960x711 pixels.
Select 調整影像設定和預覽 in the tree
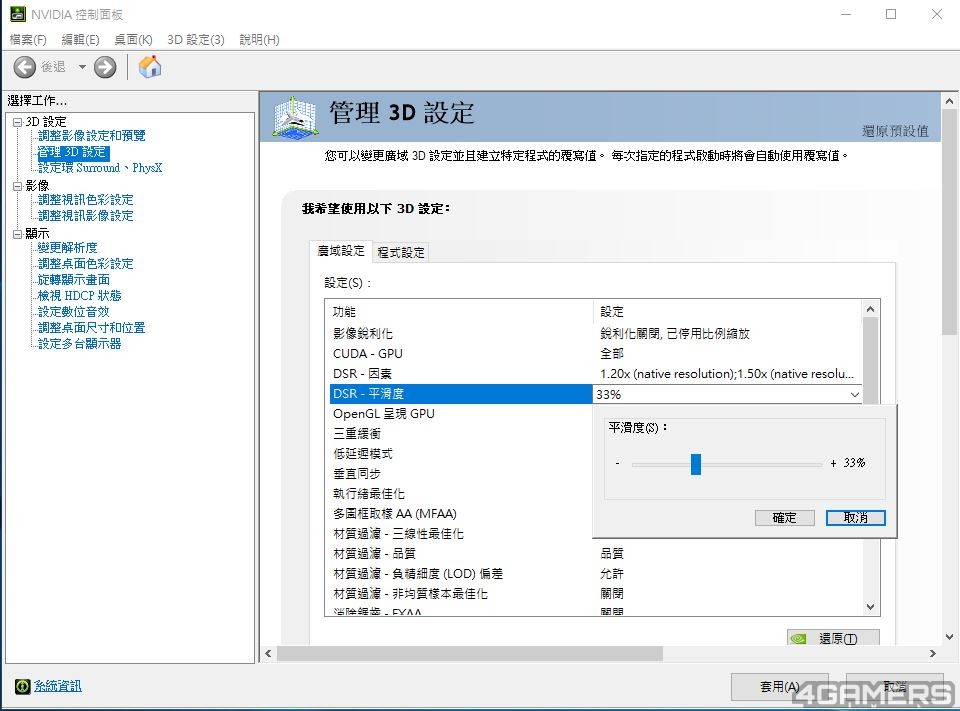tap(92, 136)
